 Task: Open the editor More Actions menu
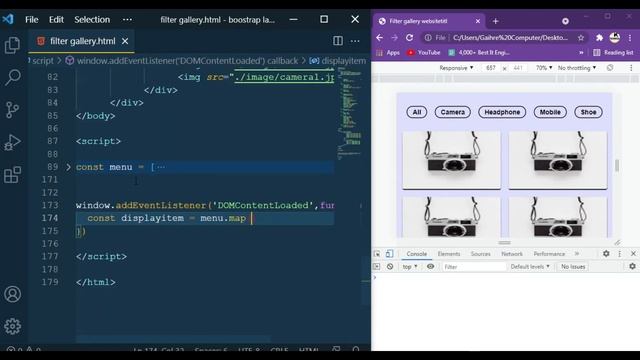[x=355, y=41]
